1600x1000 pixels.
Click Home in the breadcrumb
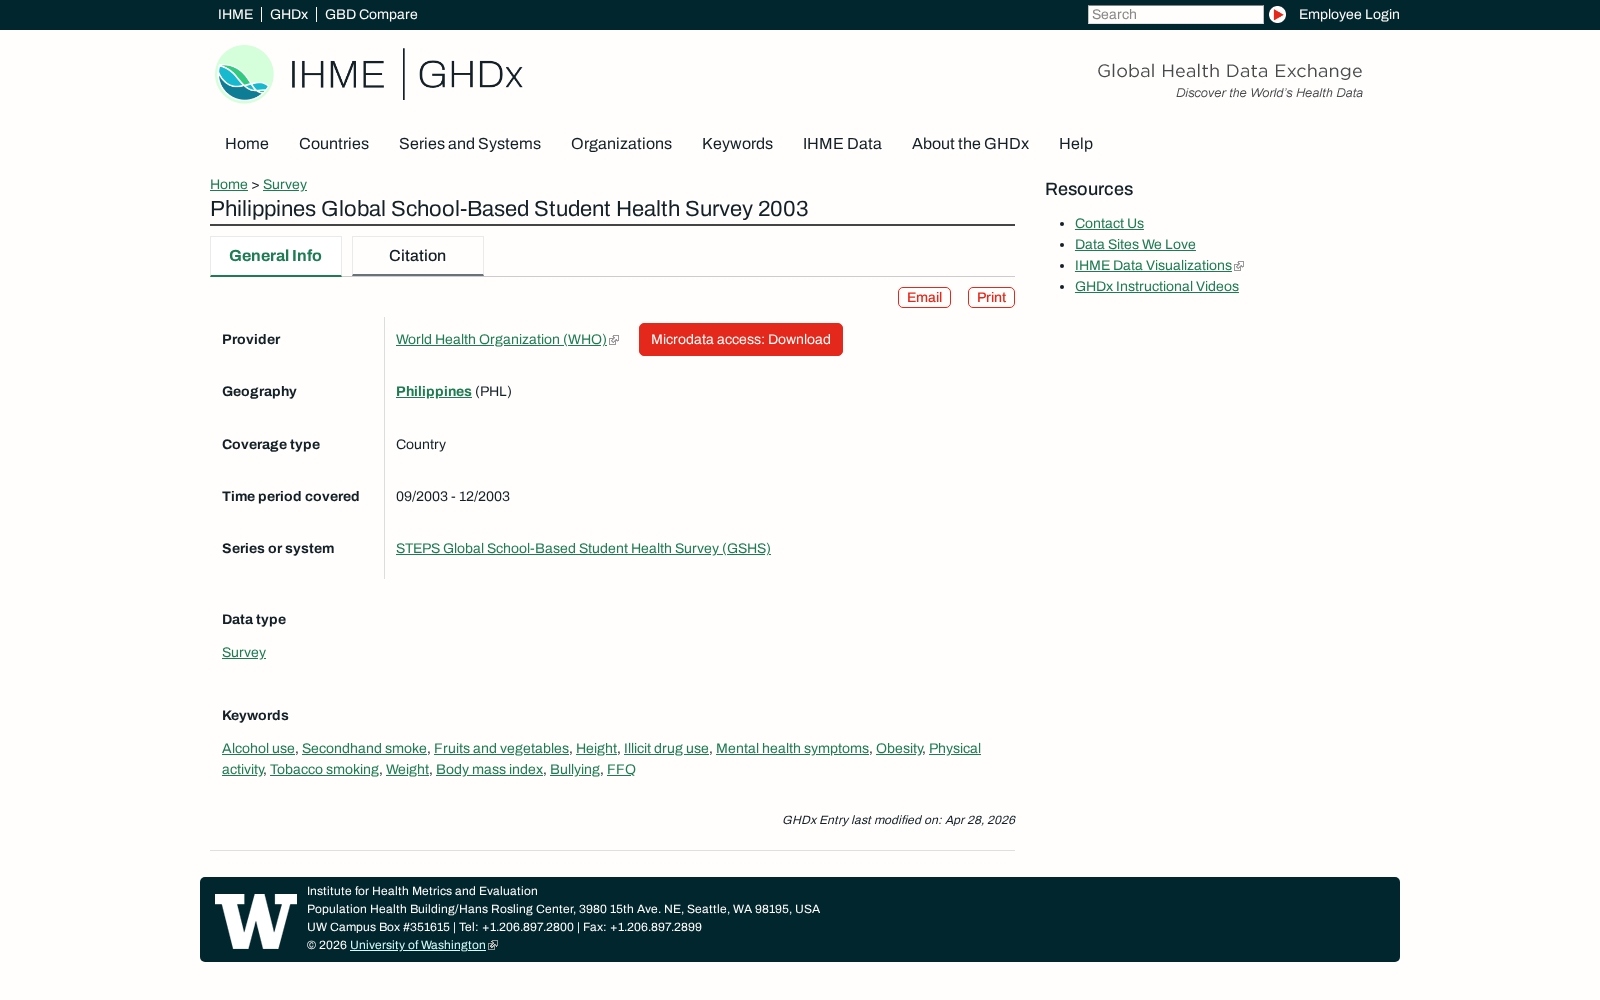229,185
